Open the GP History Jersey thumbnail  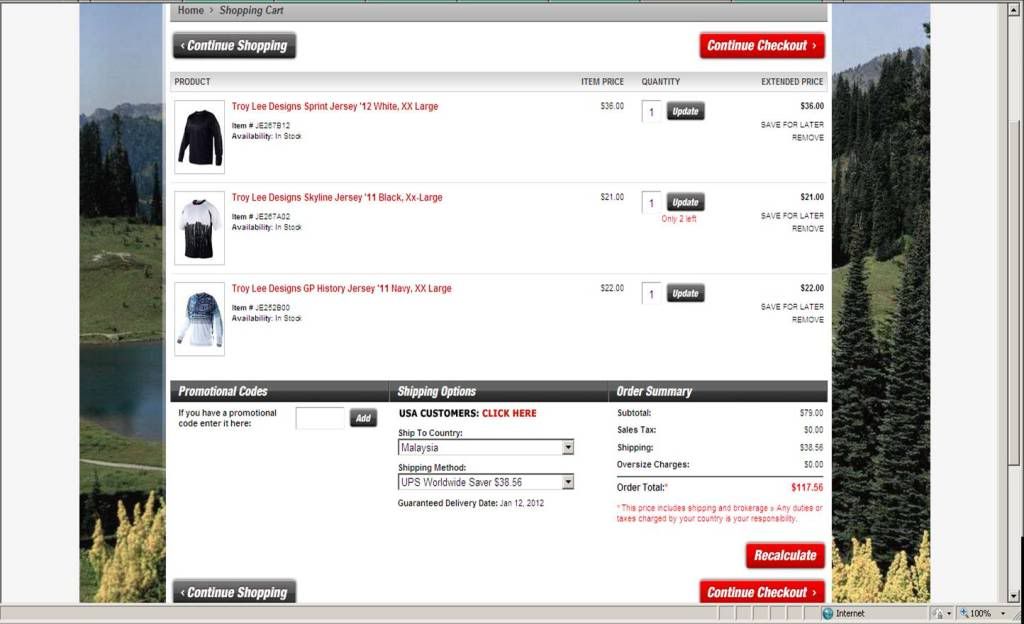tap(199, 319)
